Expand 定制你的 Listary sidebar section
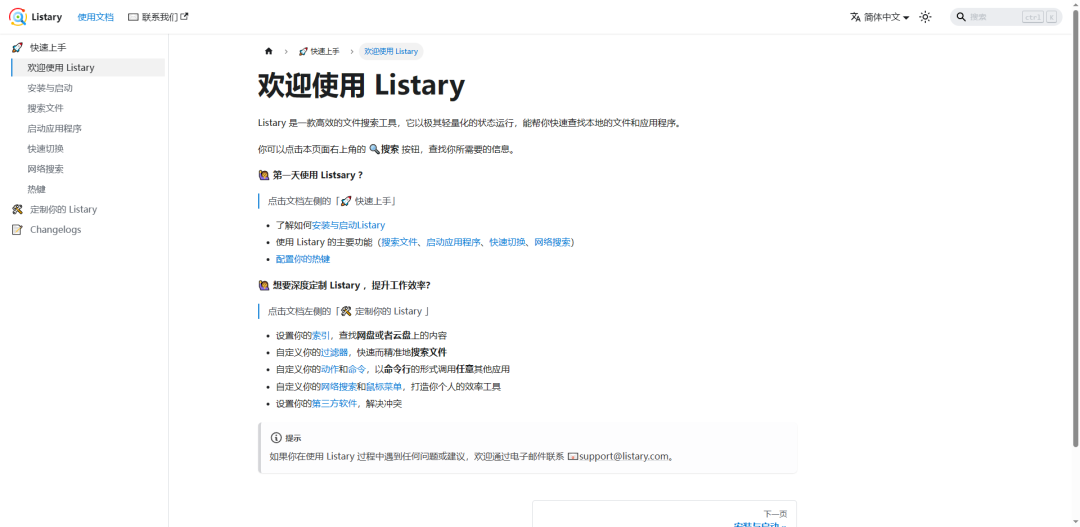This screenshot has height=527, width=1080. (x=88, y=209)
